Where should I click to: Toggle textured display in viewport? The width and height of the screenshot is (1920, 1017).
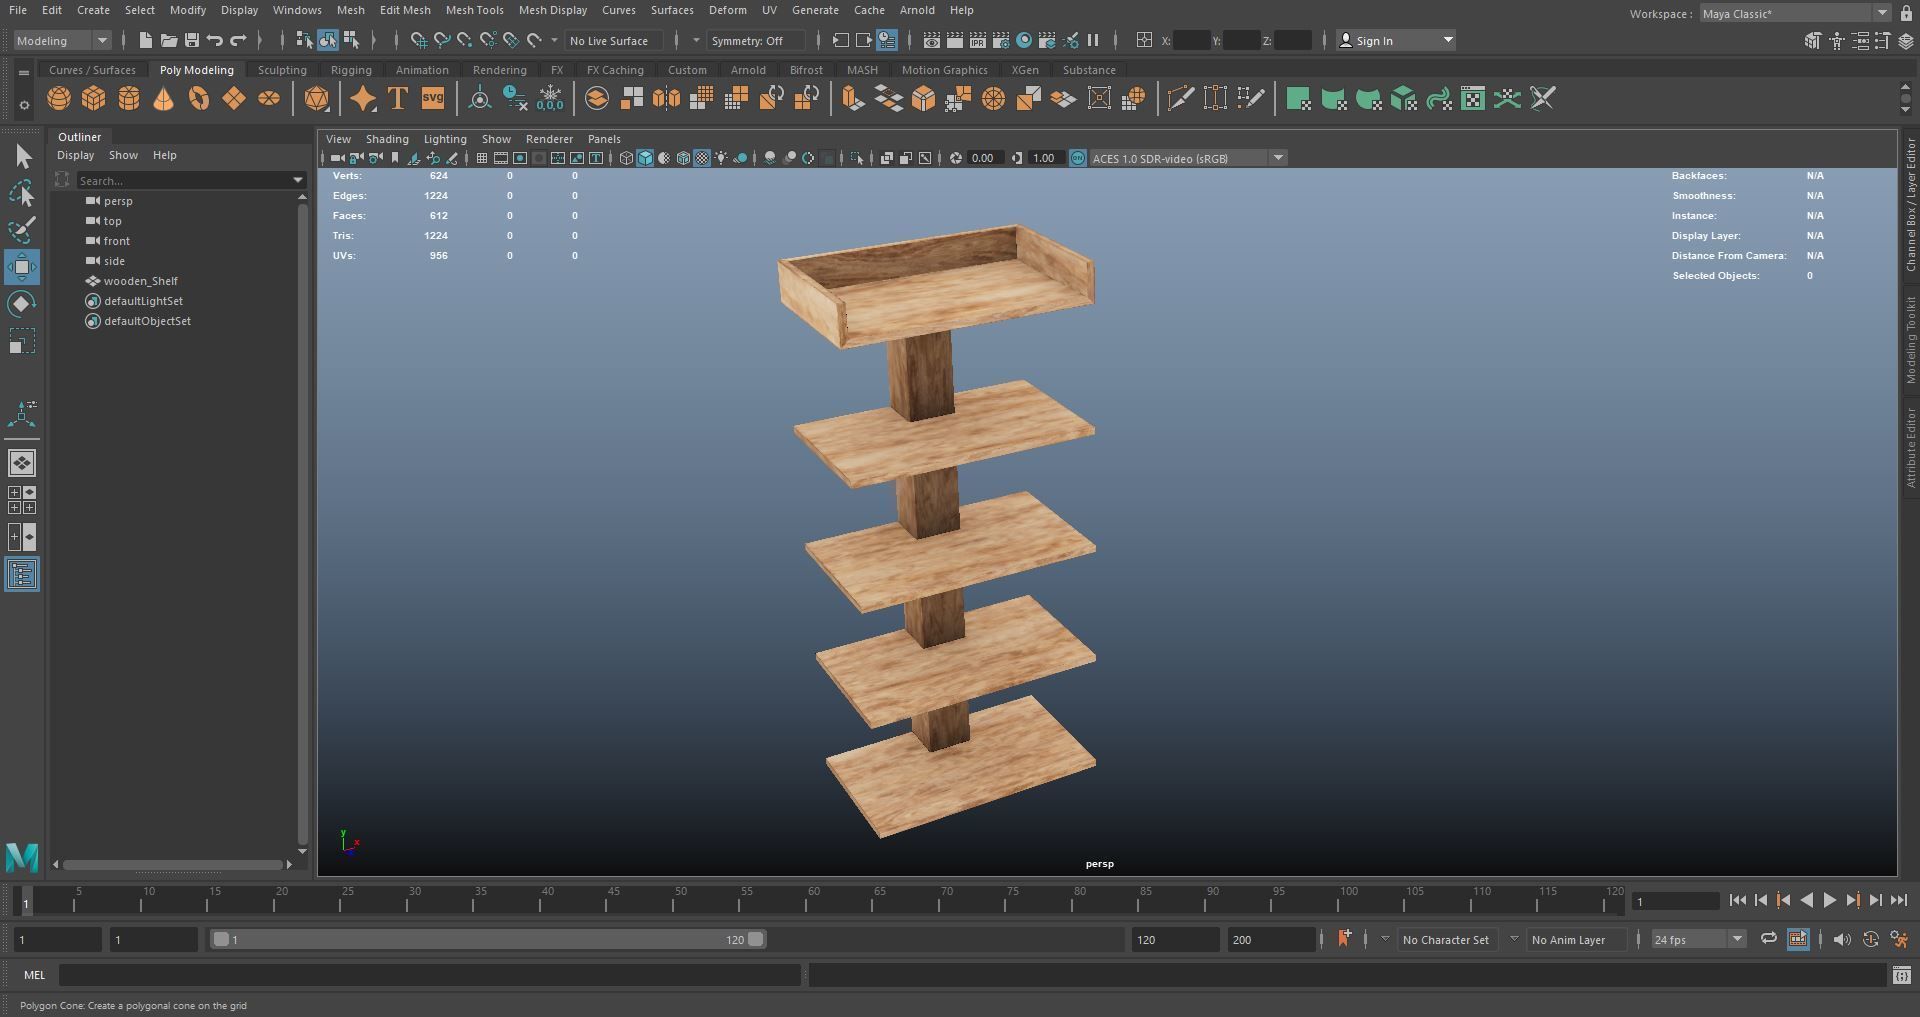[x=702, y=158]
